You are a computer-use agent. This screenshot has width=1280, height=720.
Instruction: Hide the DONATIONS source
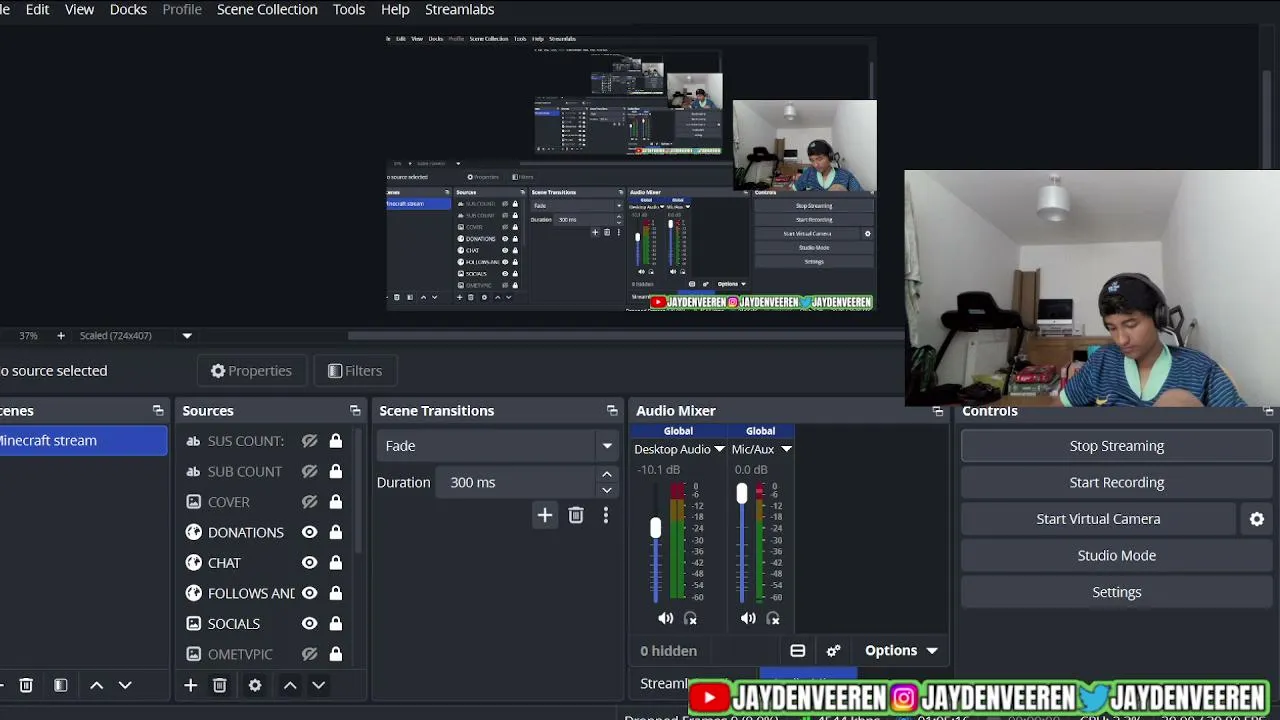310,532
